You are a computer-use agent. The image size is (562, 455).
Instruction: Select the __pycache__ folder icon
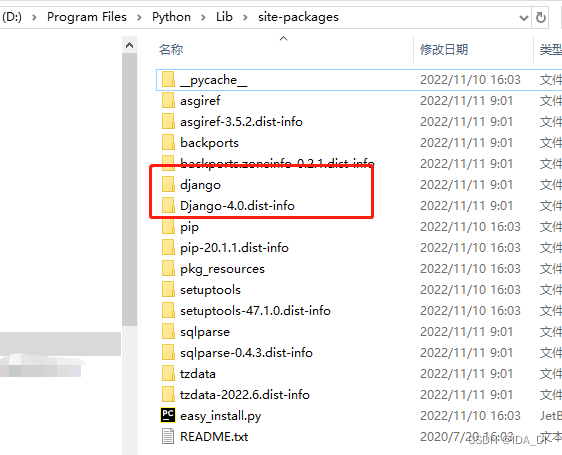tap(168, 80)
